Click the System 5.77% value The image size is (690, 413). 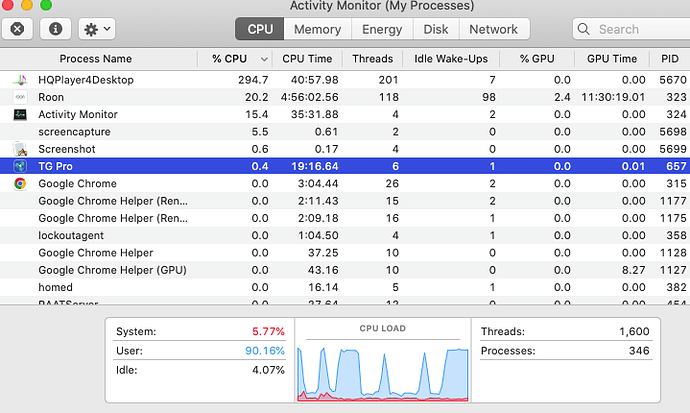tap(268, 331)
